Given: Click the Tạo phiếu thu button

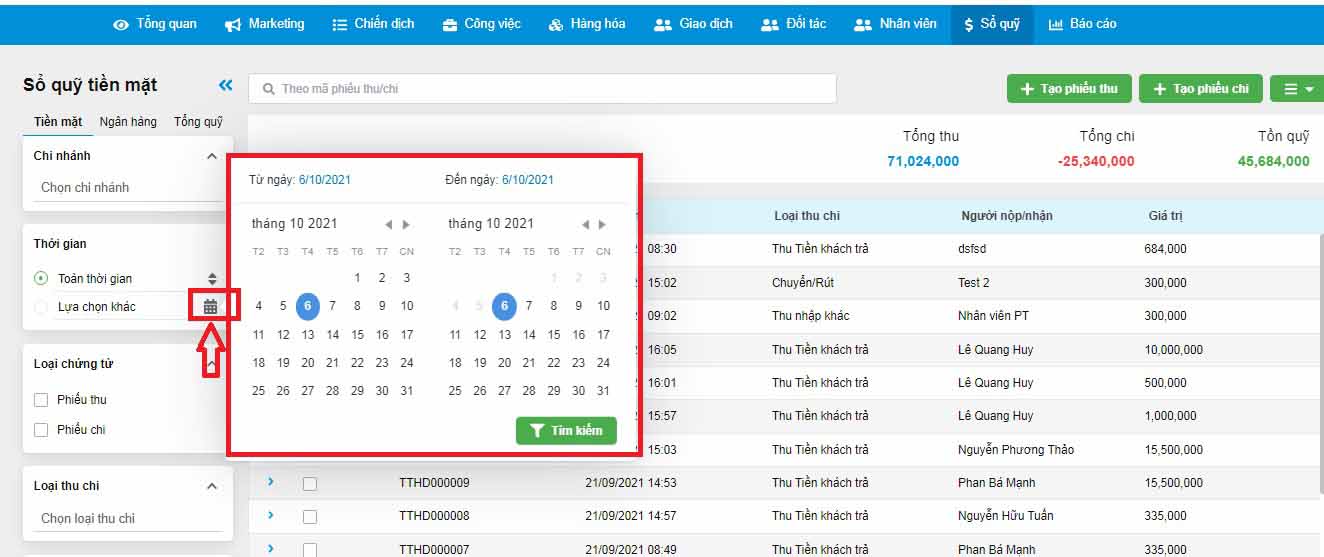Looking at the screenshot, I should click(x=1068, y=89).
